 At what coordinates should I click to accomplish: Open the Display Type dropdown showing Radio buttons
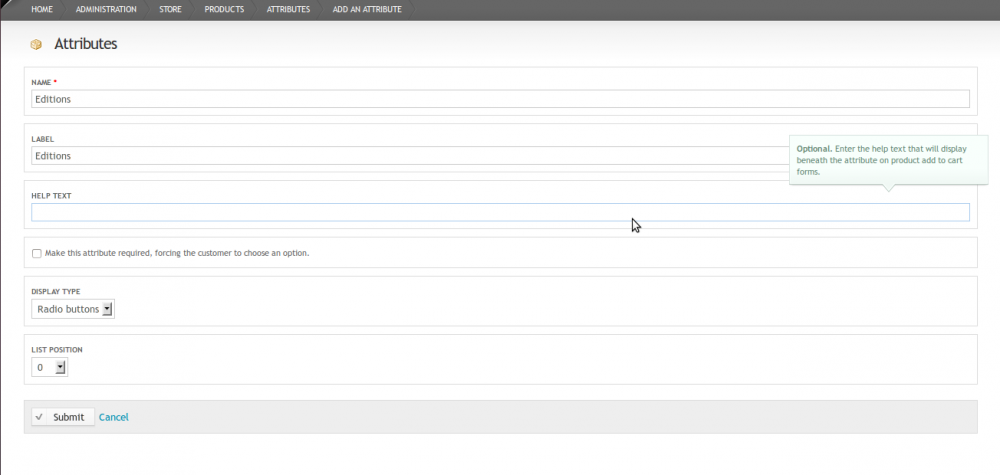[x=73, y=310]
